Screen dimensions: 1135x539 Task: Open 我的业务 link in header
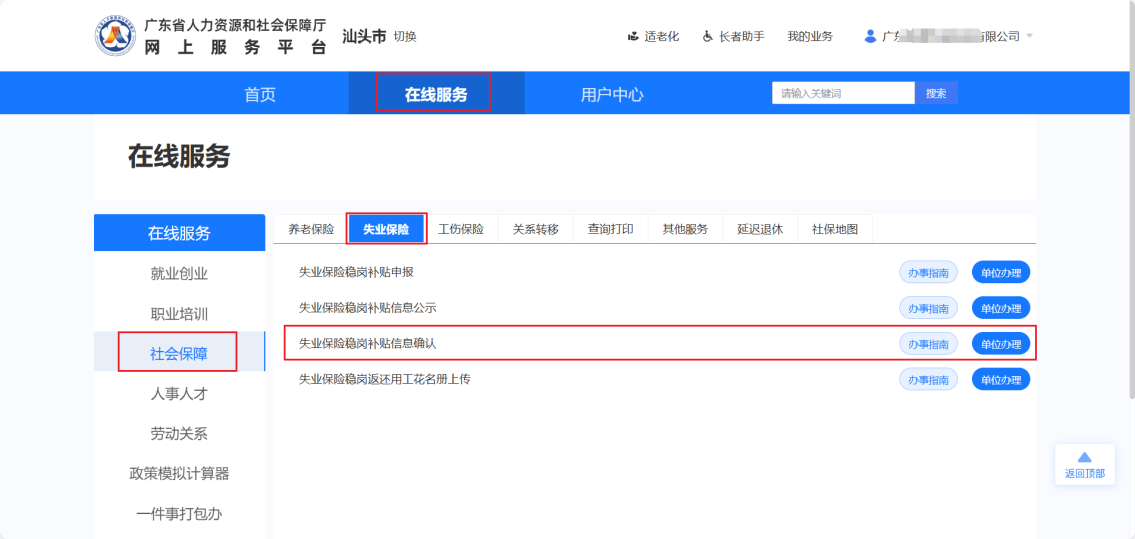tap(809, 37)
